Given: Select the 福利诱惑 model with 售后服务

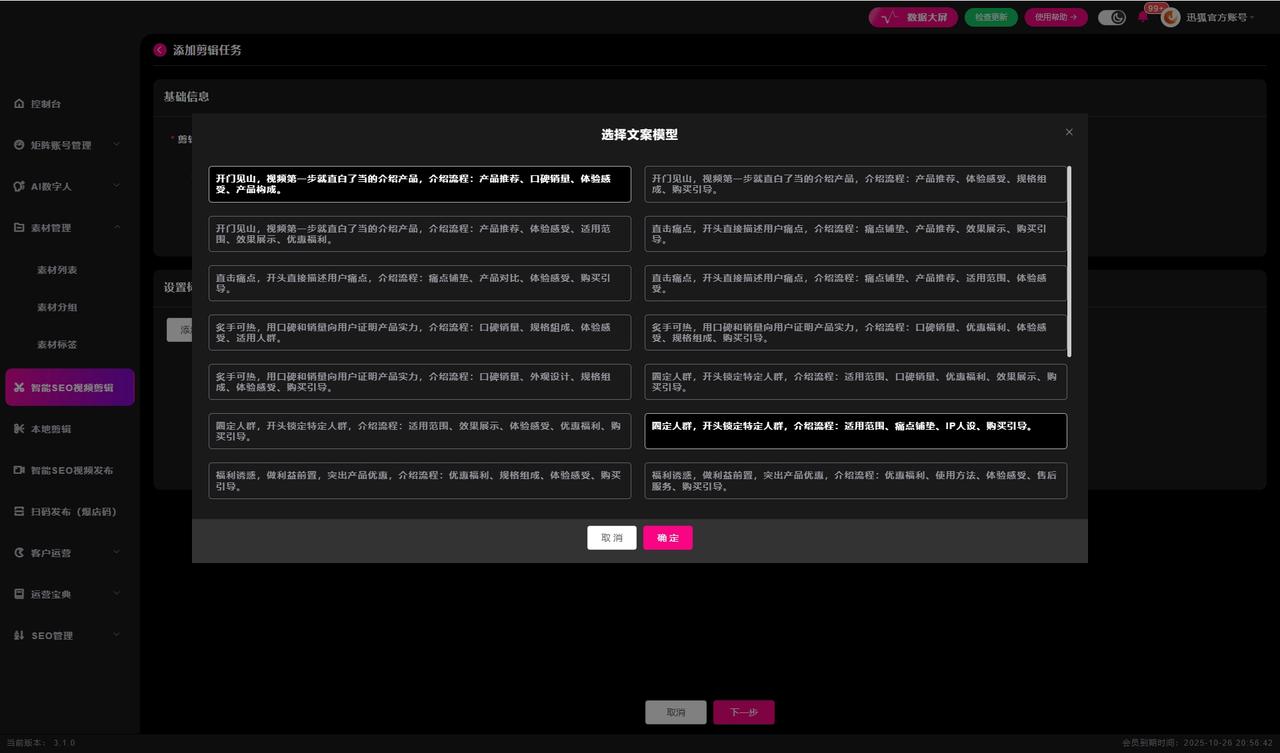Looking at the screenshot, I should point(855,481).
